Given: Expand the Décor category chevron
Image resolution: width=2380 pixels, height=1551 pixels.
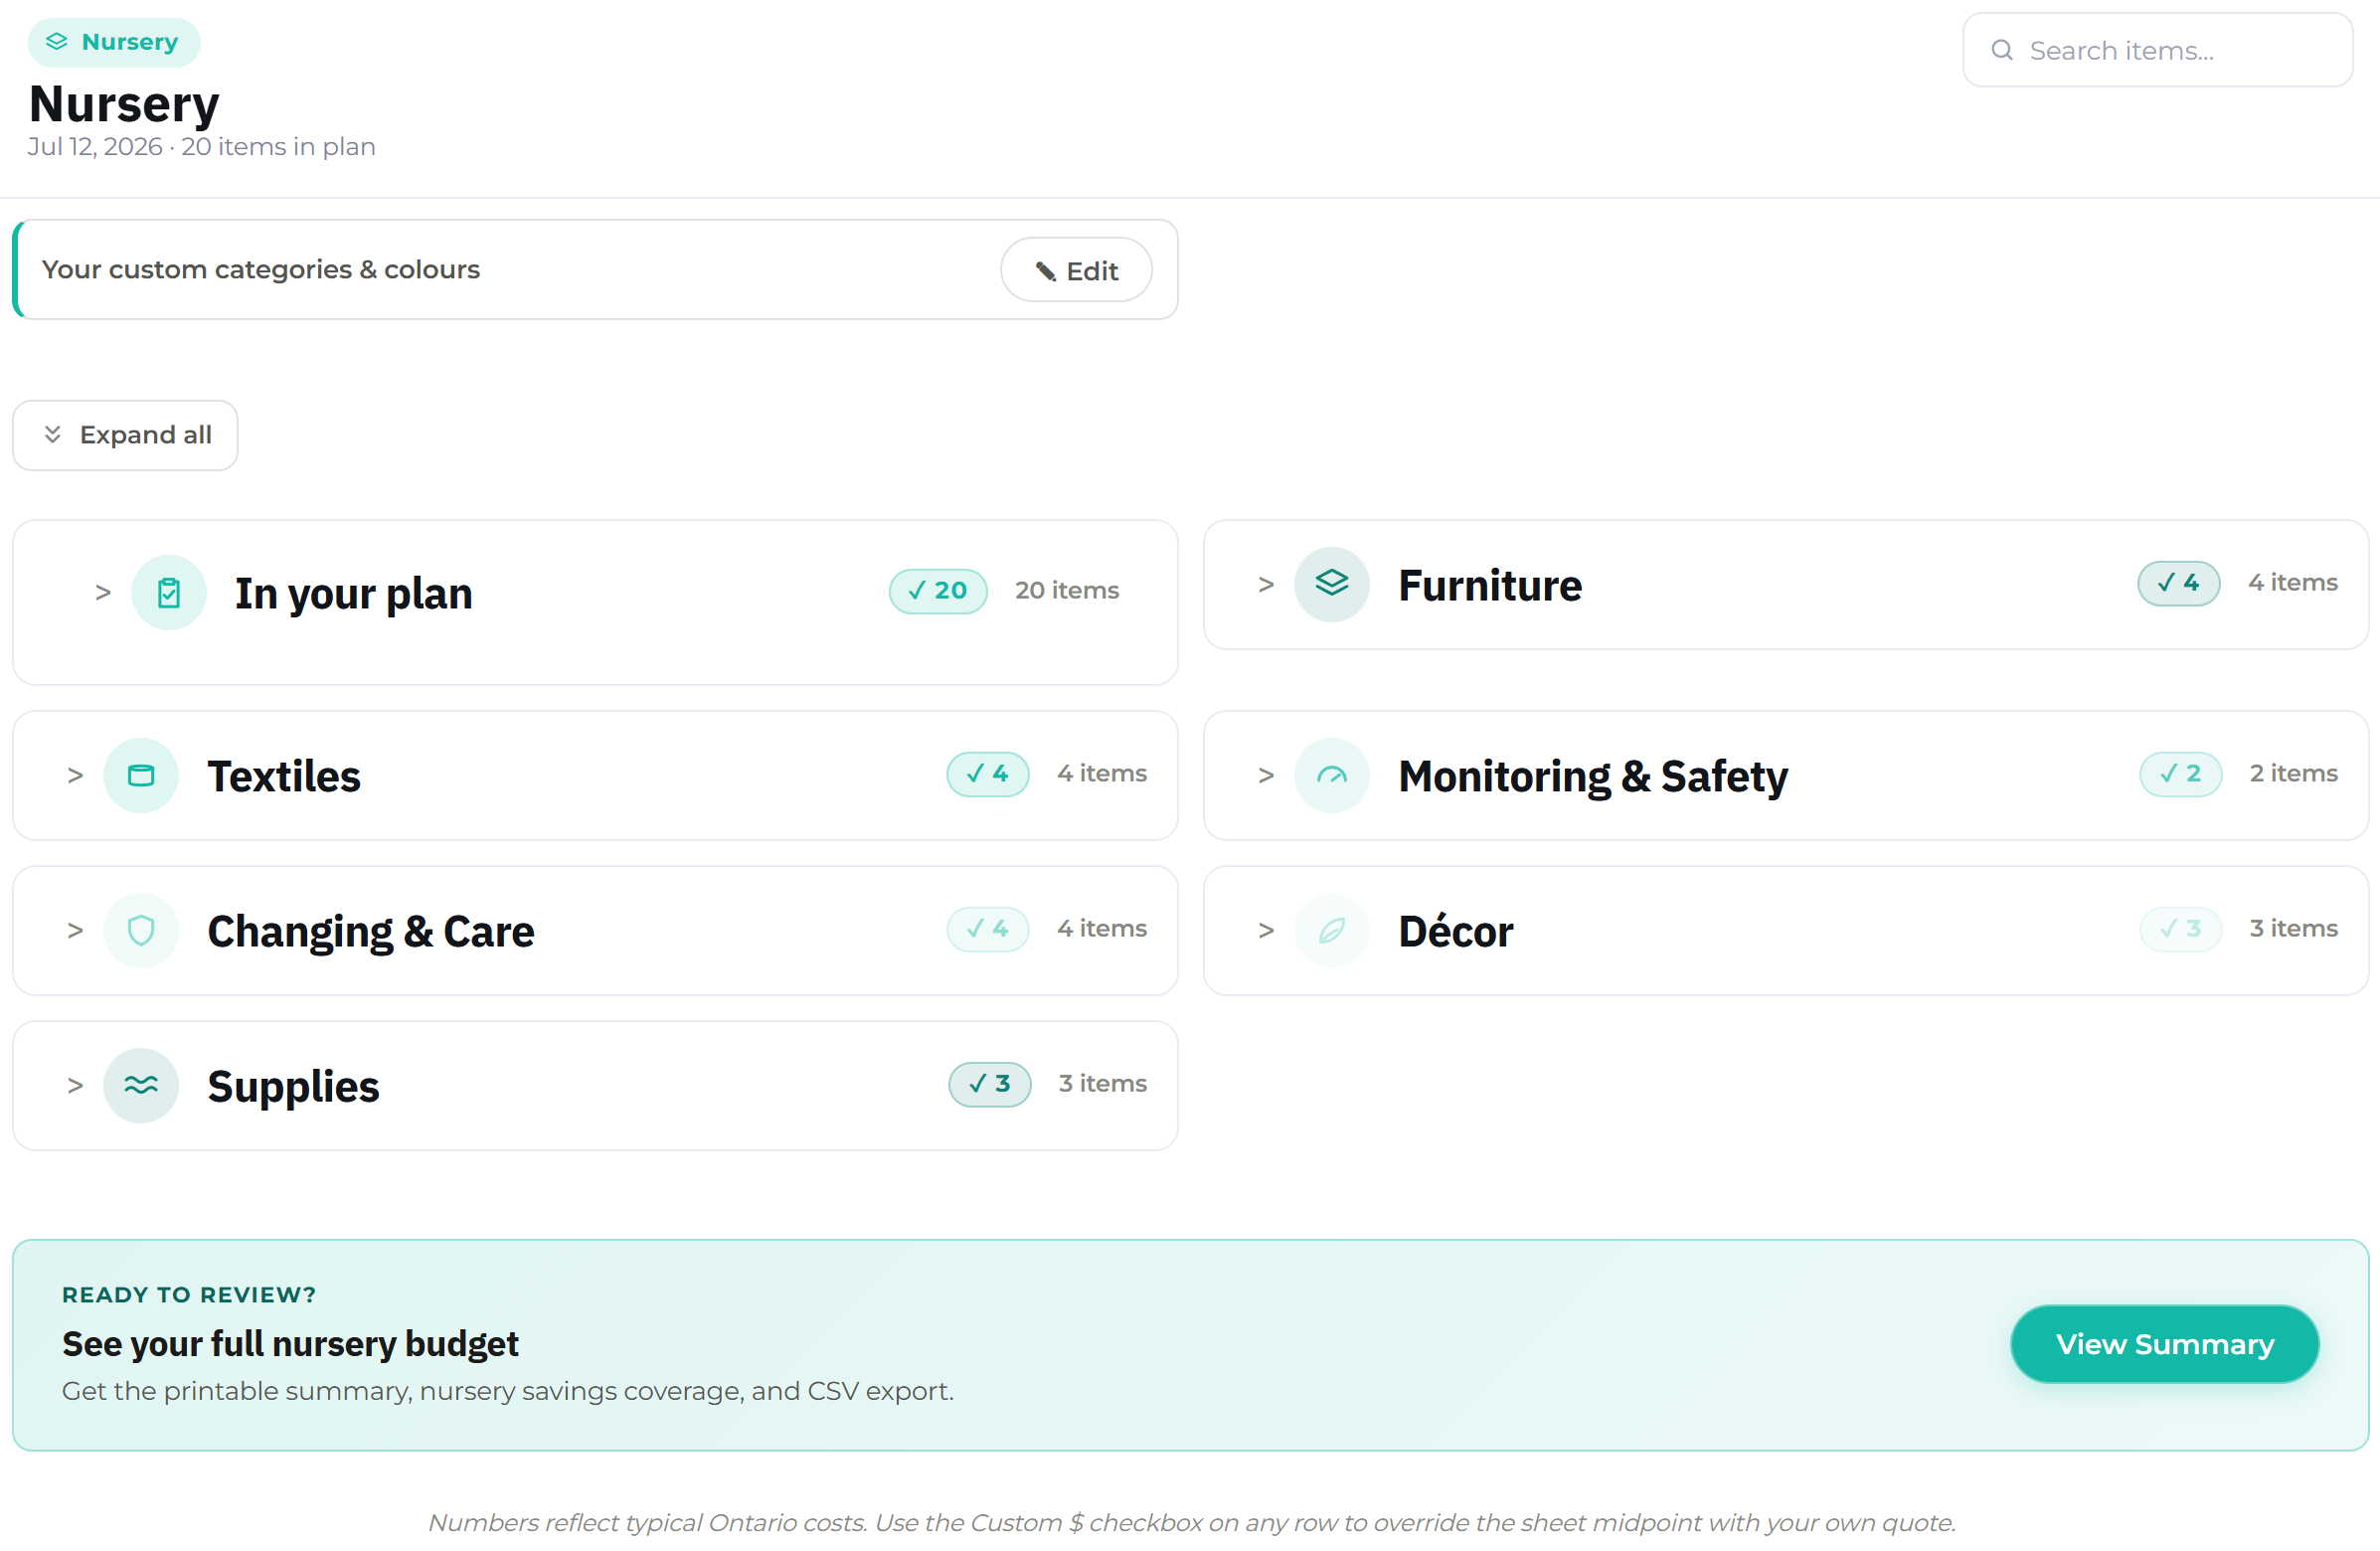Looking at the screenshot, I should point(1266,931).
